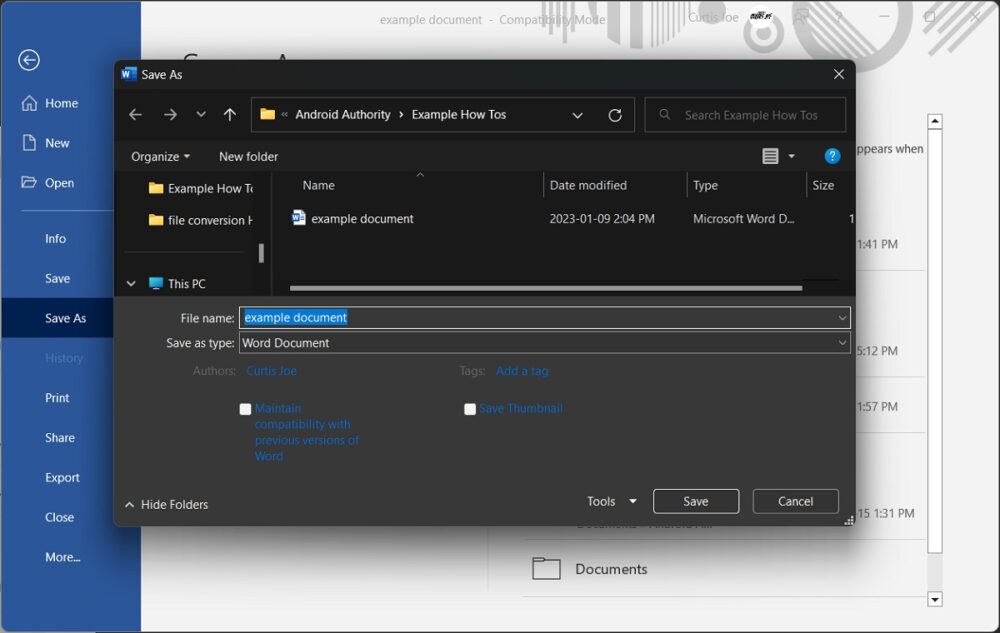Refresh the Example How Tos folder
Image resolution: width=1000 pixels, height=633 pixels.
coord(615,115)
